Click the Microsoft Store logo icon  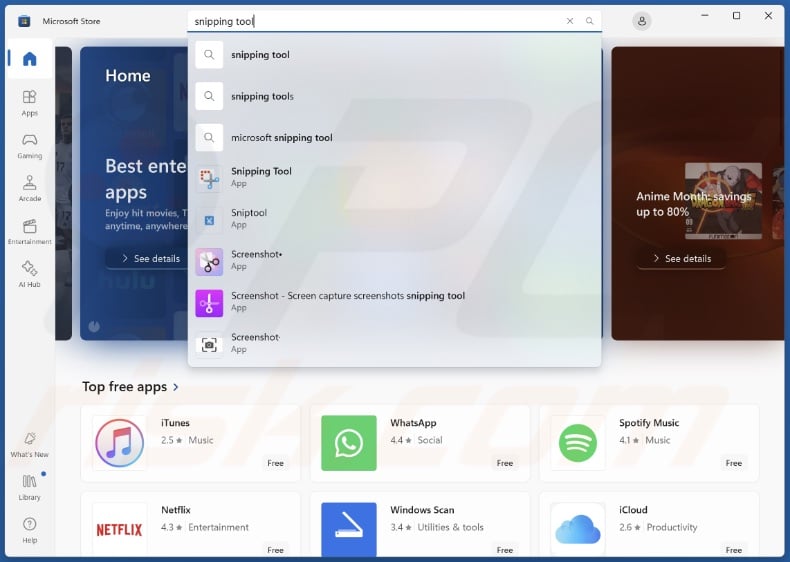[x=24, y=21]
